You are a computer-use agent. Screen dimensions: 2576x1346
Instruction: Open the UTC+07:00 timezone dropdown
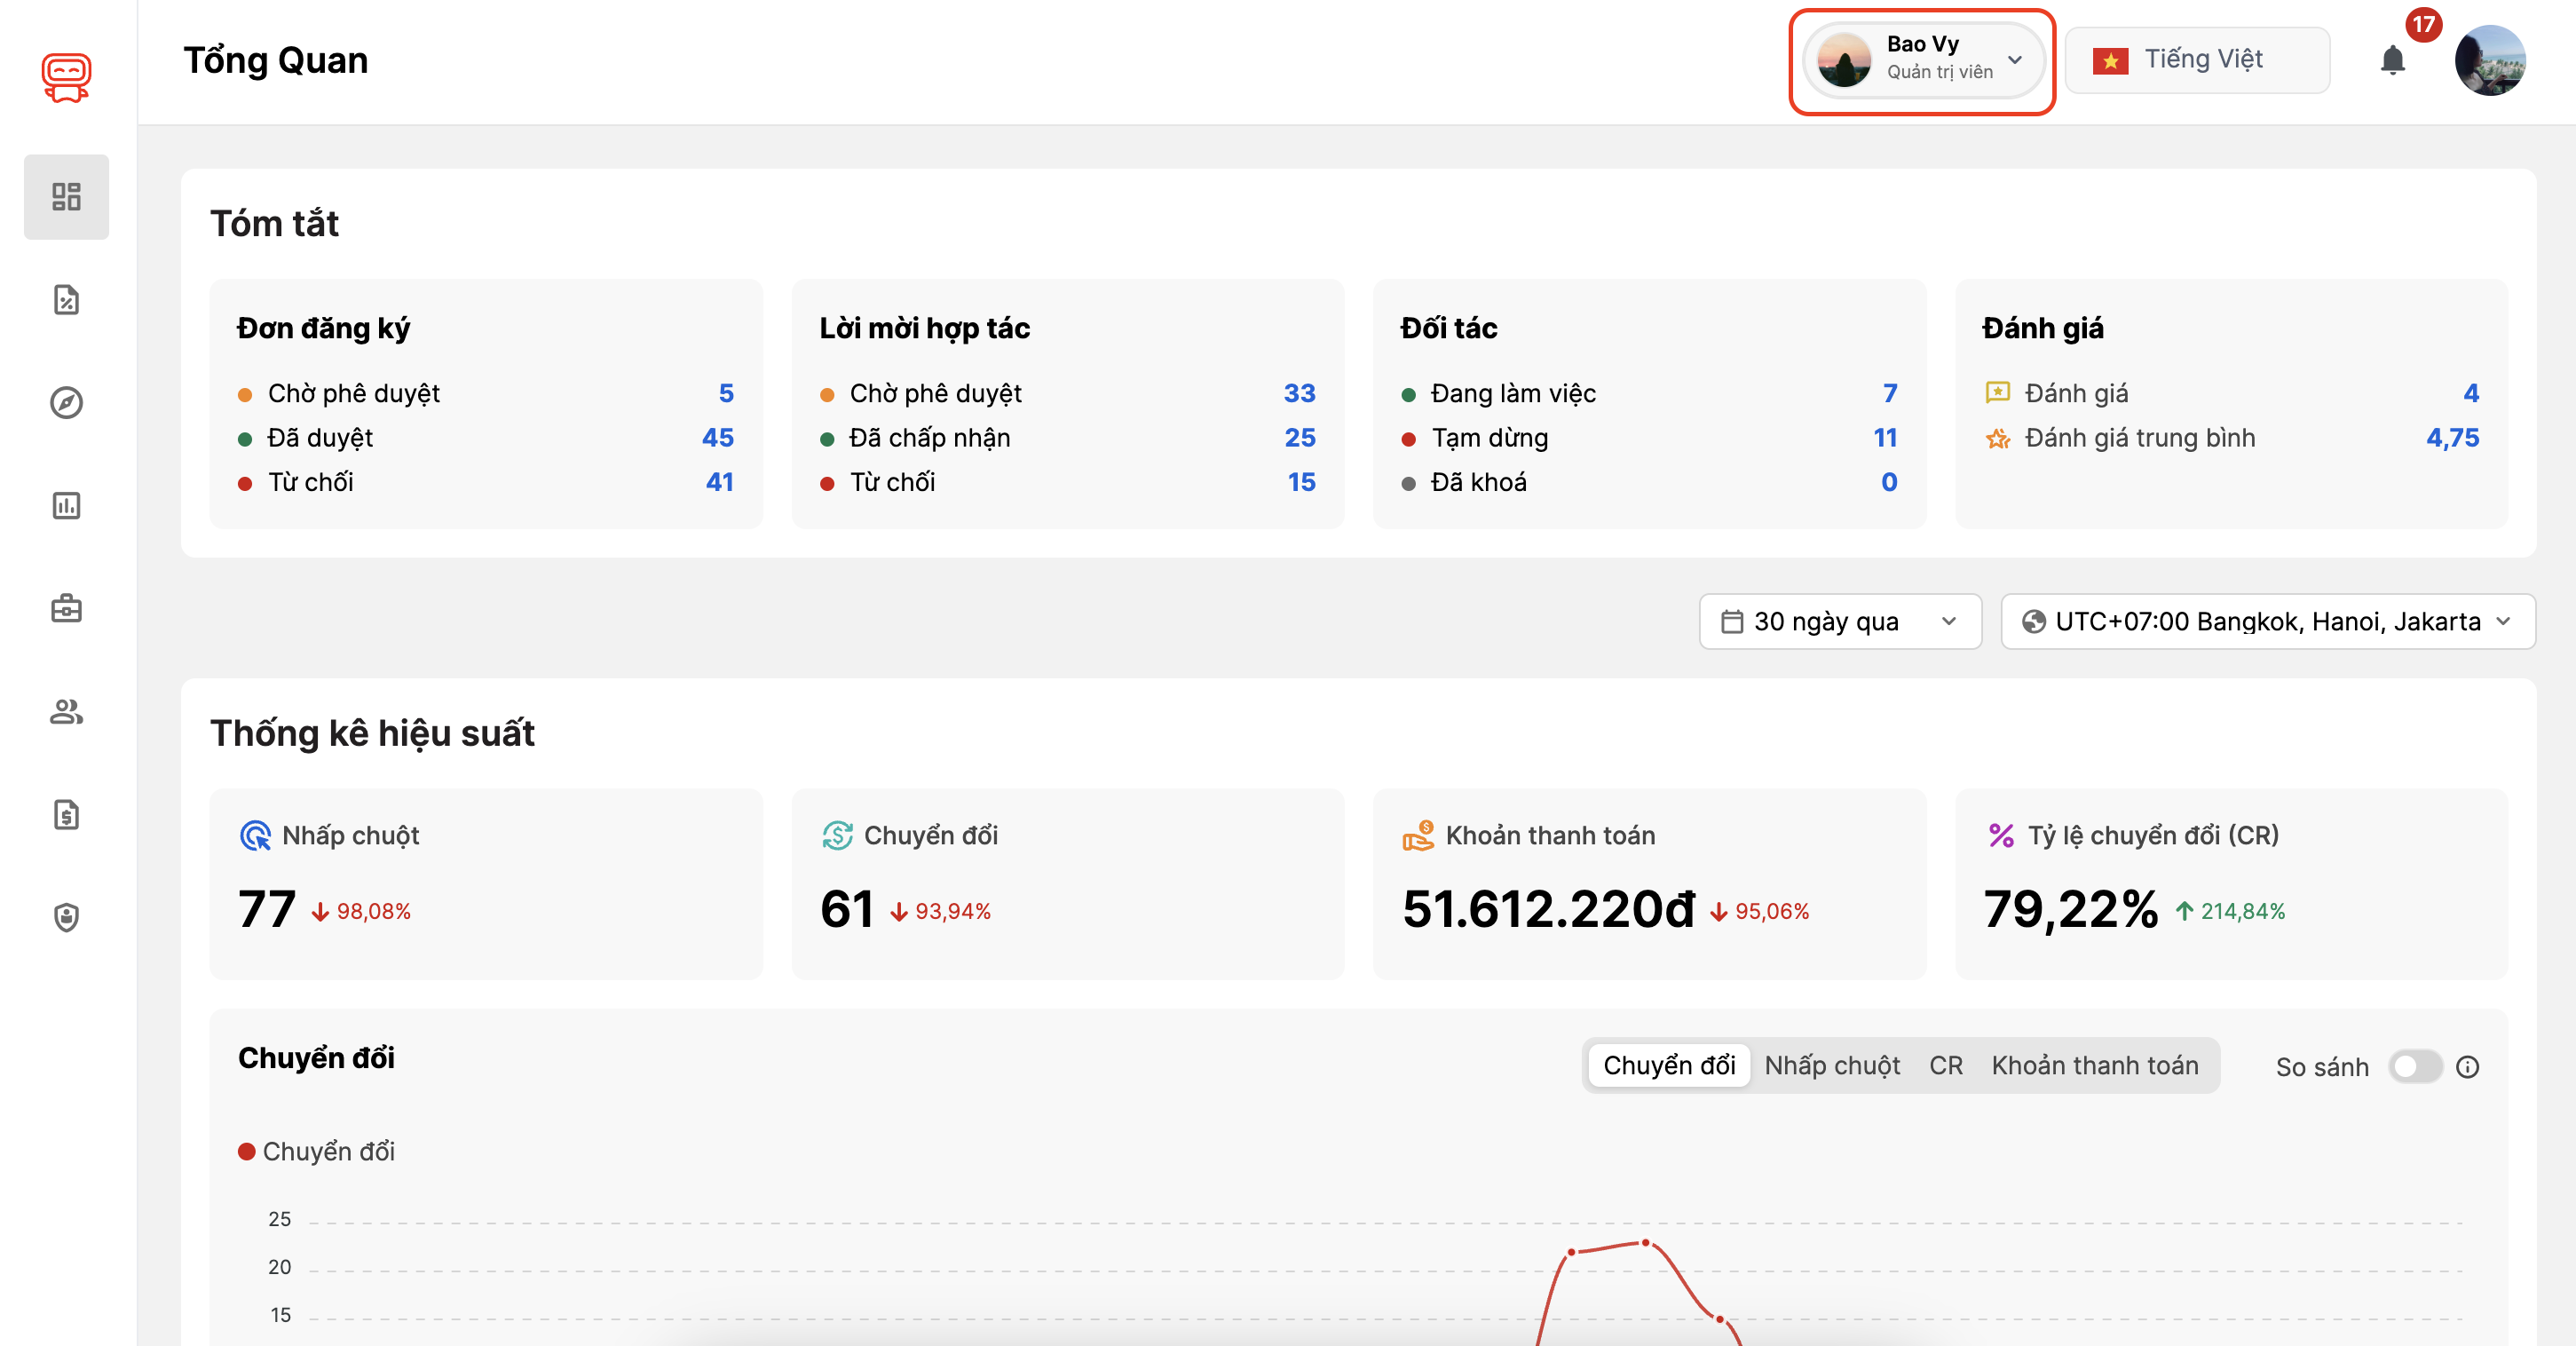click(2267, 621)
